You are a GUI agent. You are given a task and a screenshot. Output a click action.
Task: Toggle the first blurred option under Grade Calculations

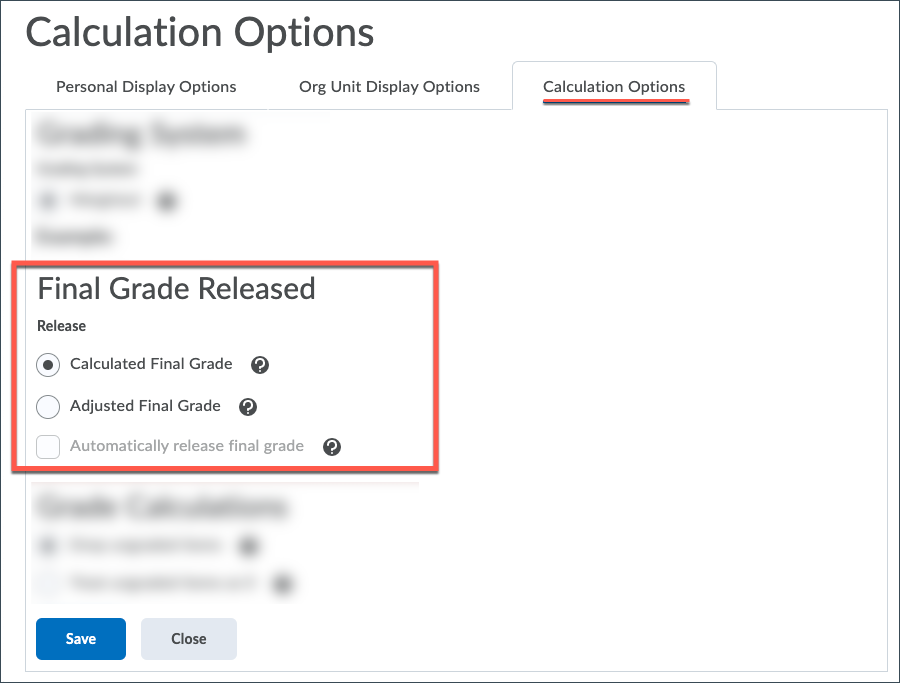point(48,546)
